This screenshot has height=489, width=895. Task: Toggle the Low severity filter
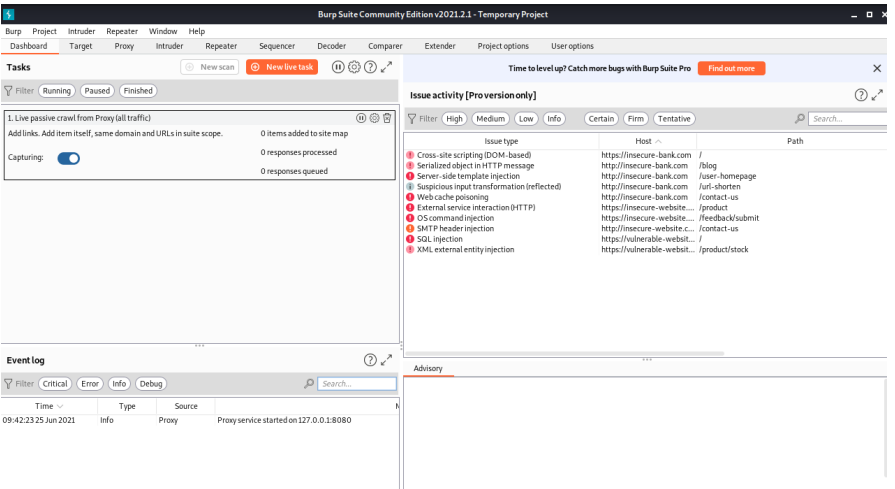(x=526, y=119)
